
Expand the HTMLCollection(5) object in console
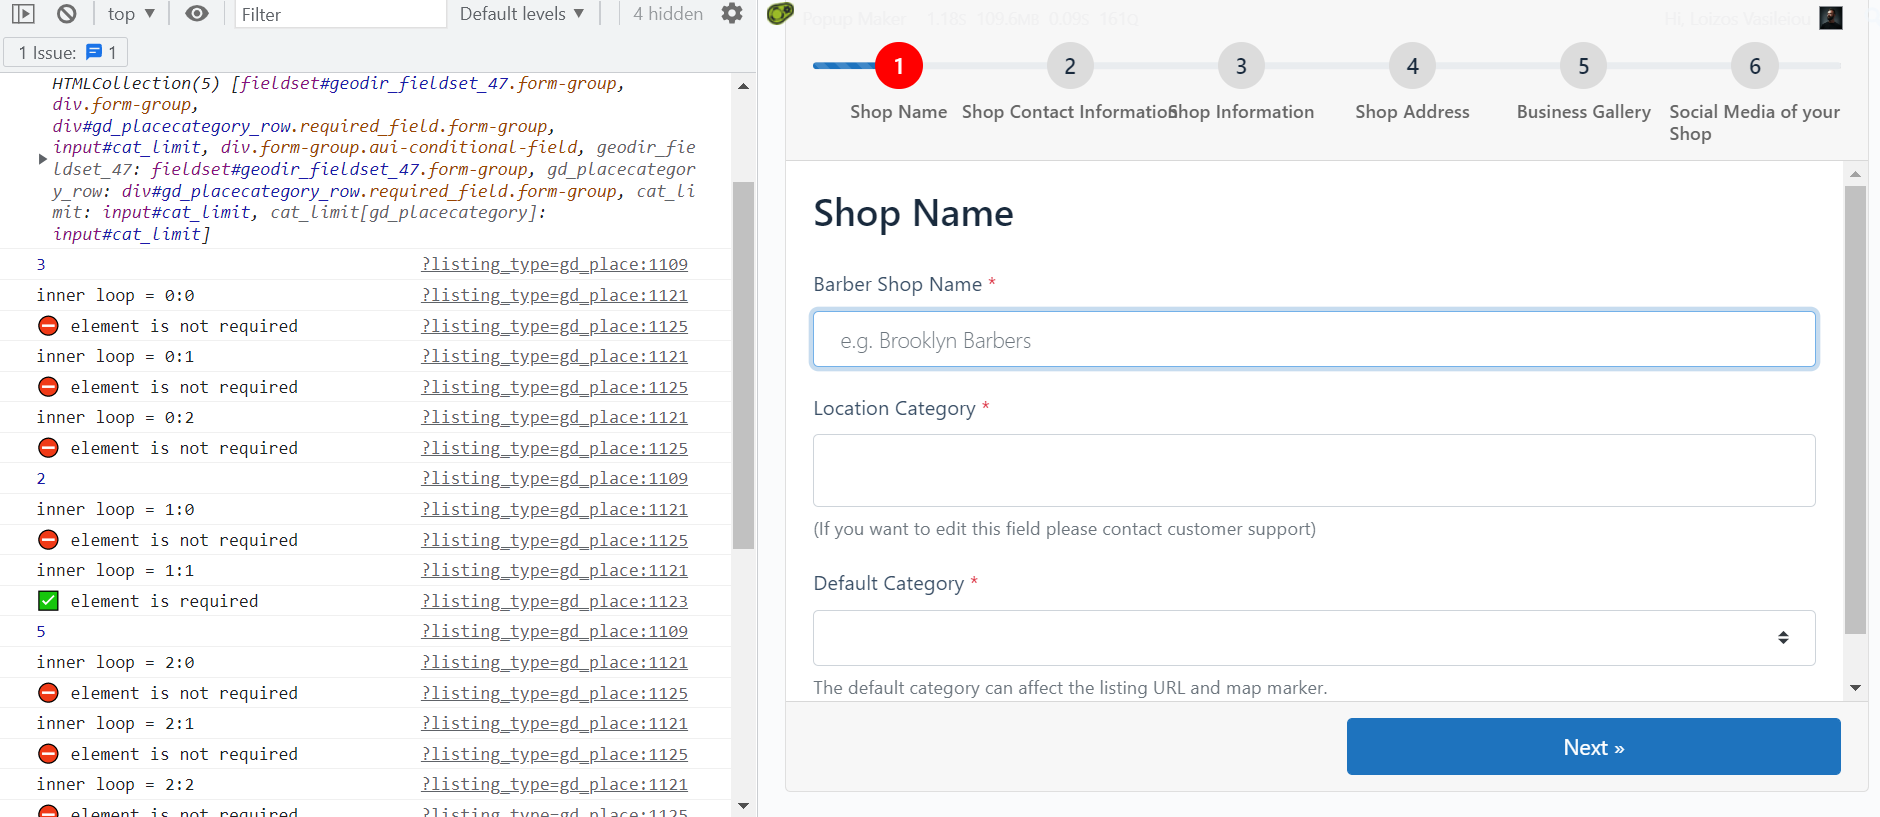coord(42,159)
